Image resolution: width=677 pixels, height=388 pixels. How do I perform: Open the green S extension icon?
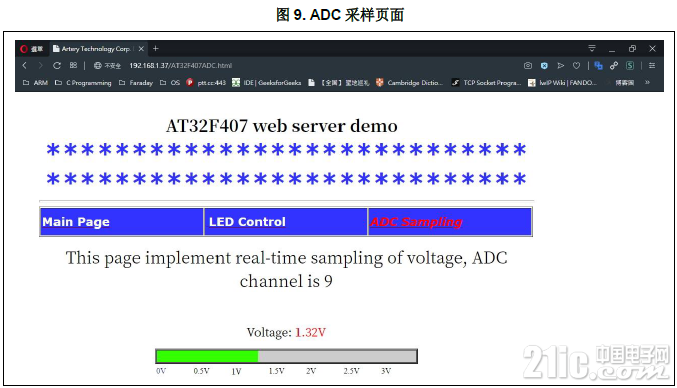pyautogui.click(x=630, y=66)
